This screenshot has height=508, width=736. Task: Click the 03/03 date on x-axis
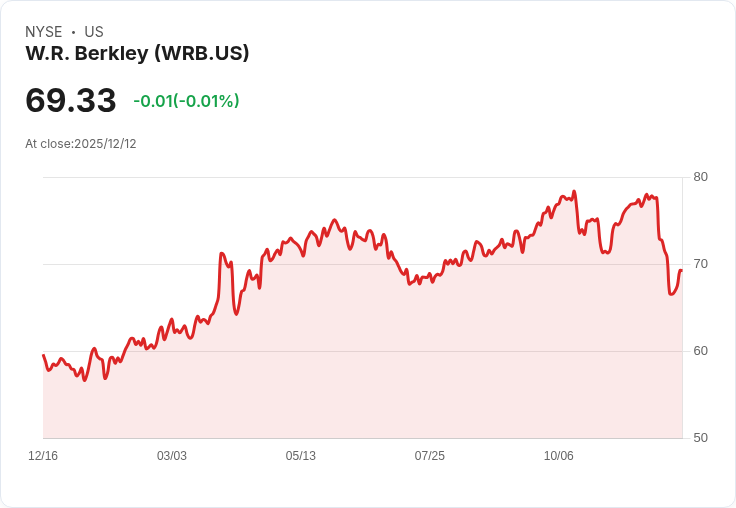172,455
